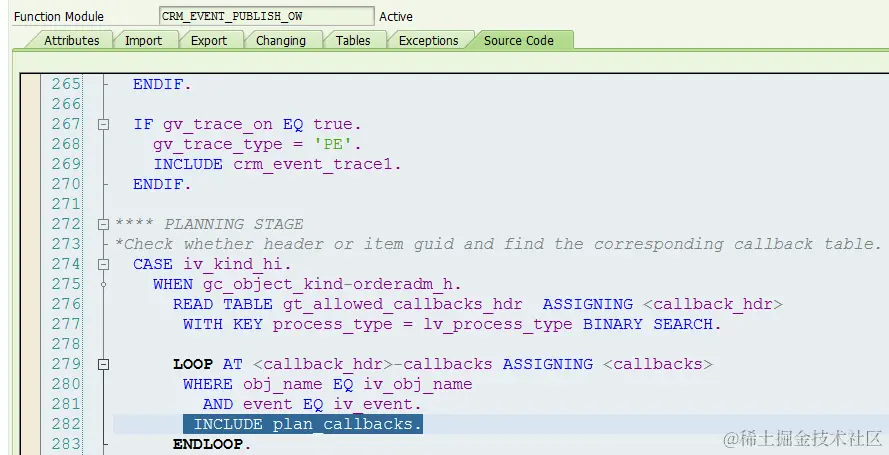Screen dimensions: 889x455
Task: Click line number 269
Action: [66, 164]
